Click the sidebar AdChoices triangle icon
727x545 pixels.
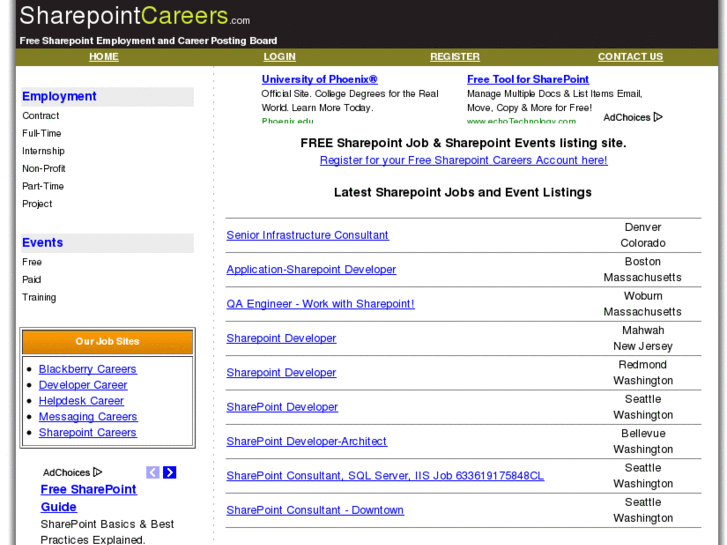97,472
